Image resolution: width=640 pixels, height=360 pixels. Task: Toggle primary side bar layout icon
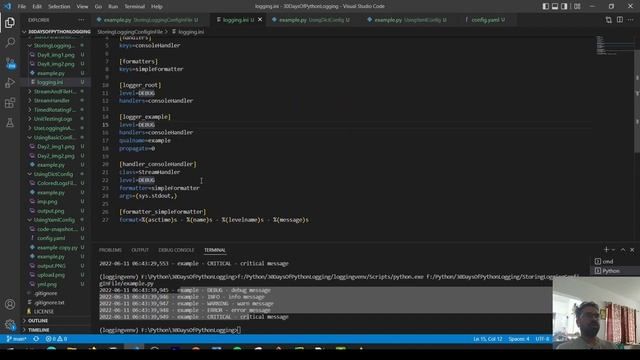click(545, 6)
